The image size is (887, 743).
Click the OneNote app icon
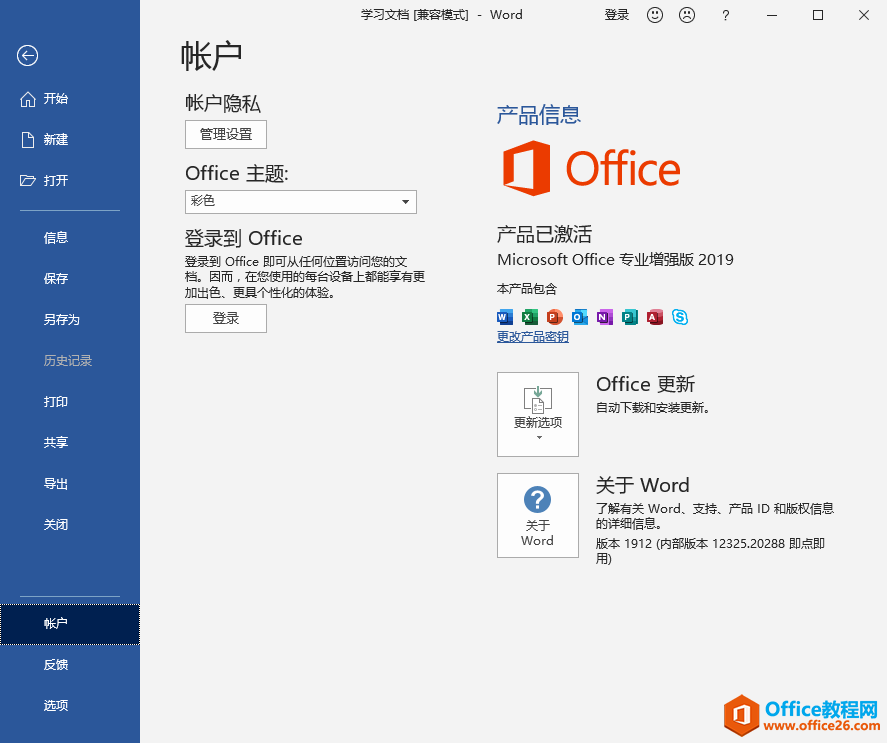tap(605, 317)
